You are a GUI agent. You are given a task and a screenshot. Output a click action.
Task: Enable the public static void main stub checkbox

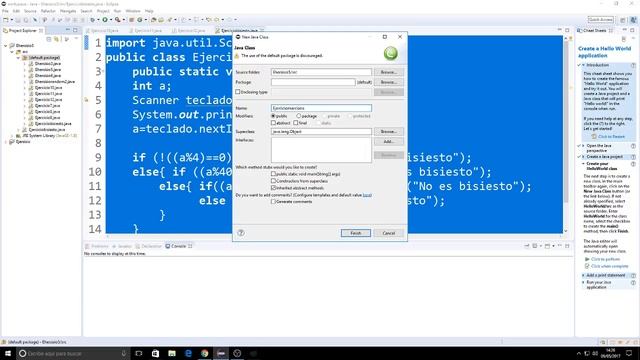(273, 174)
